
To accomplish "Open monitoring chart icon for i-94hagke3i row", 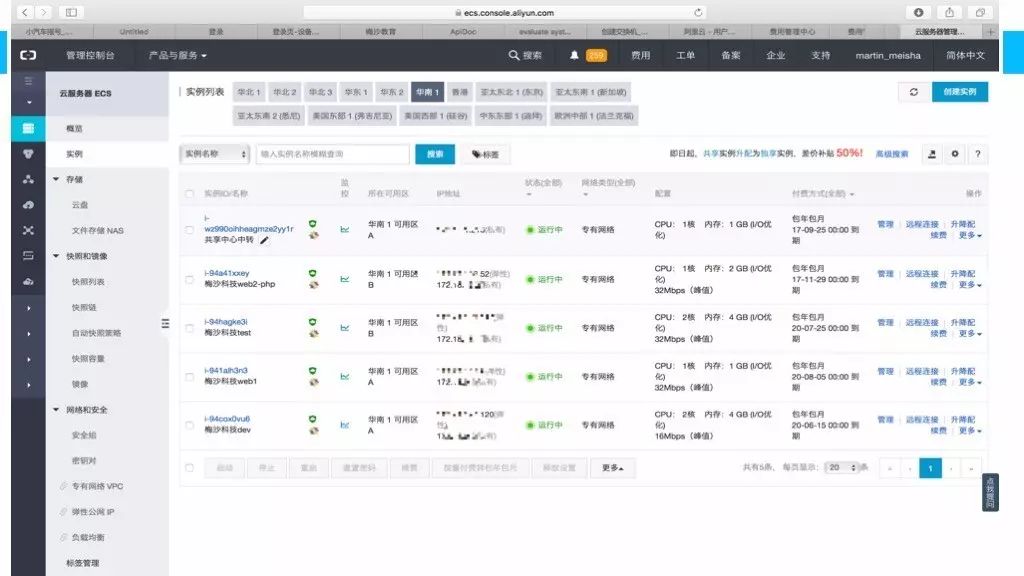I will (345, 328).
